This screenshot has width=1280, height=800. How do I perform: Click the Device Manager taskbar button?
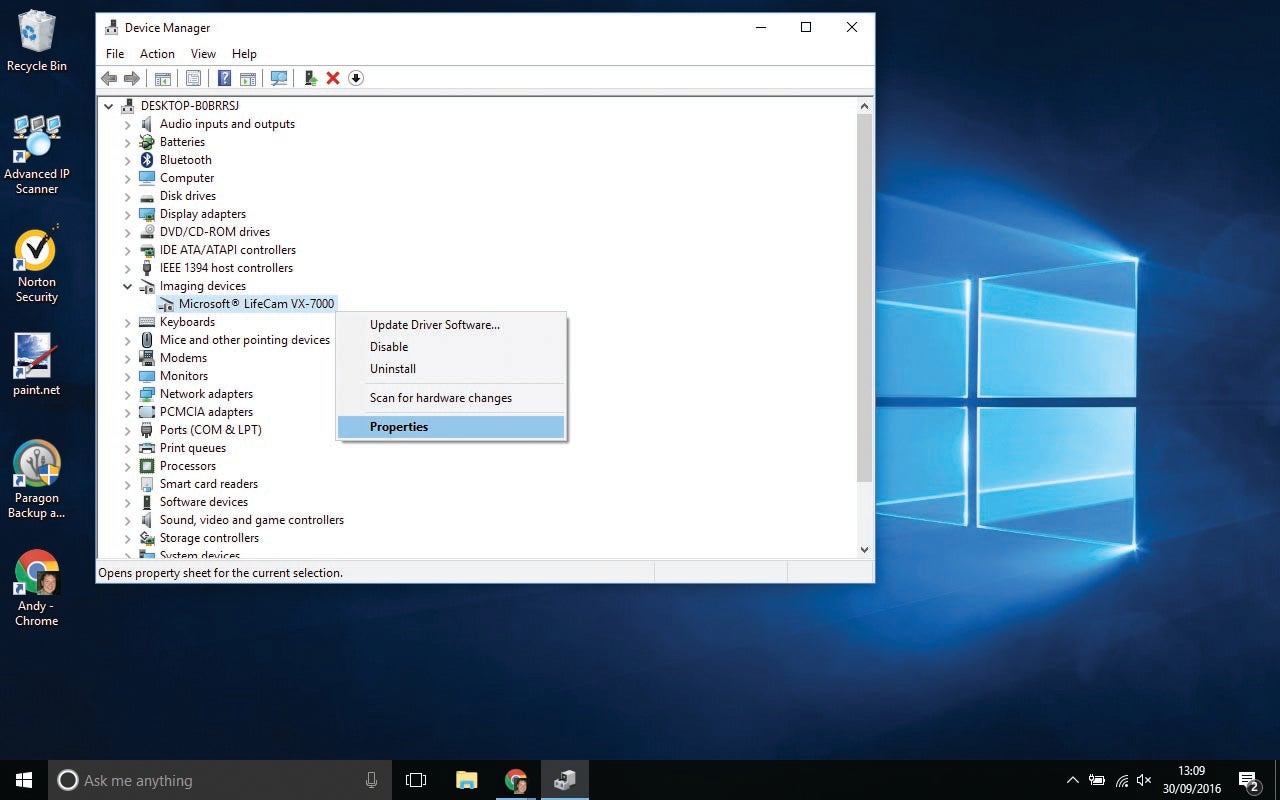pos(565,780)
